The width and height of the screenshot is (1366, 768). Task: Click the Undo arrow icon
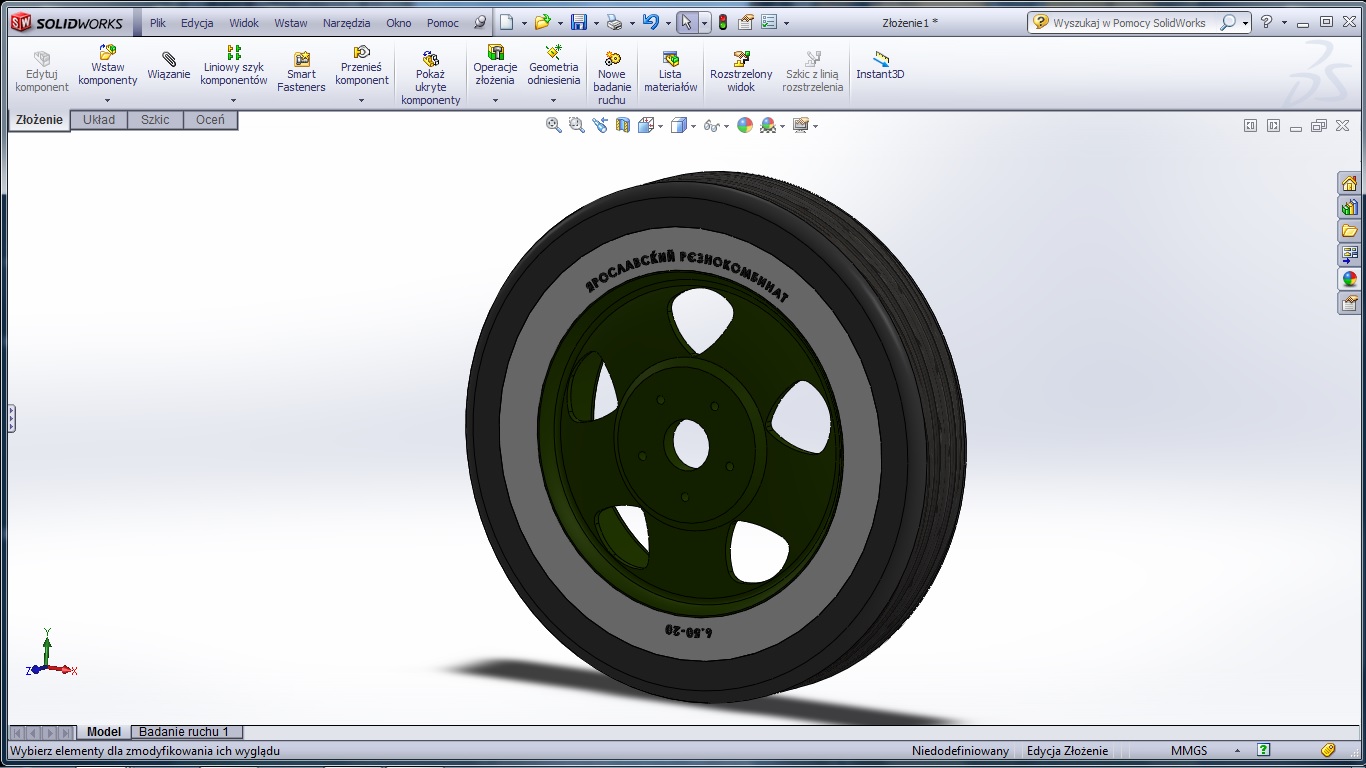pyautogui.click(x=651, y=22)
